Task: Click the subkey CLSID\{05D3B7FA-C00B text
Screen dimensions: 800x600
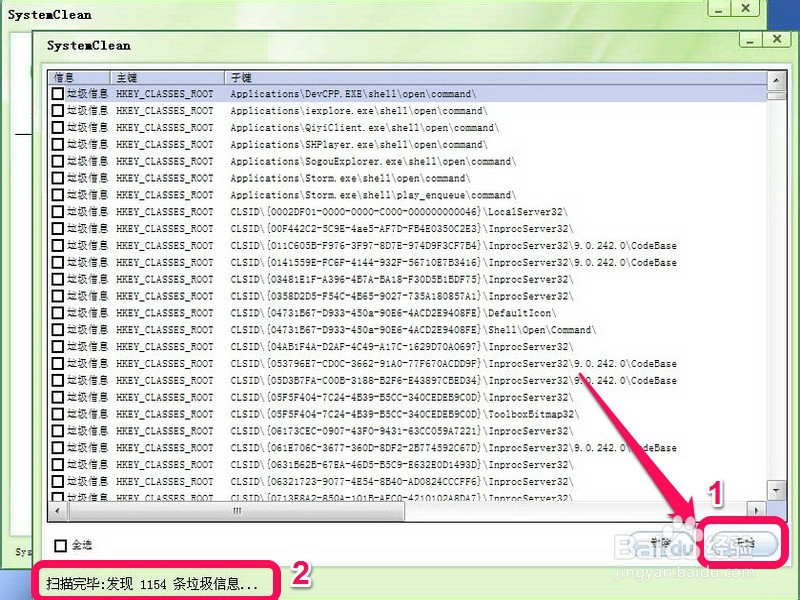Action: 453,380
